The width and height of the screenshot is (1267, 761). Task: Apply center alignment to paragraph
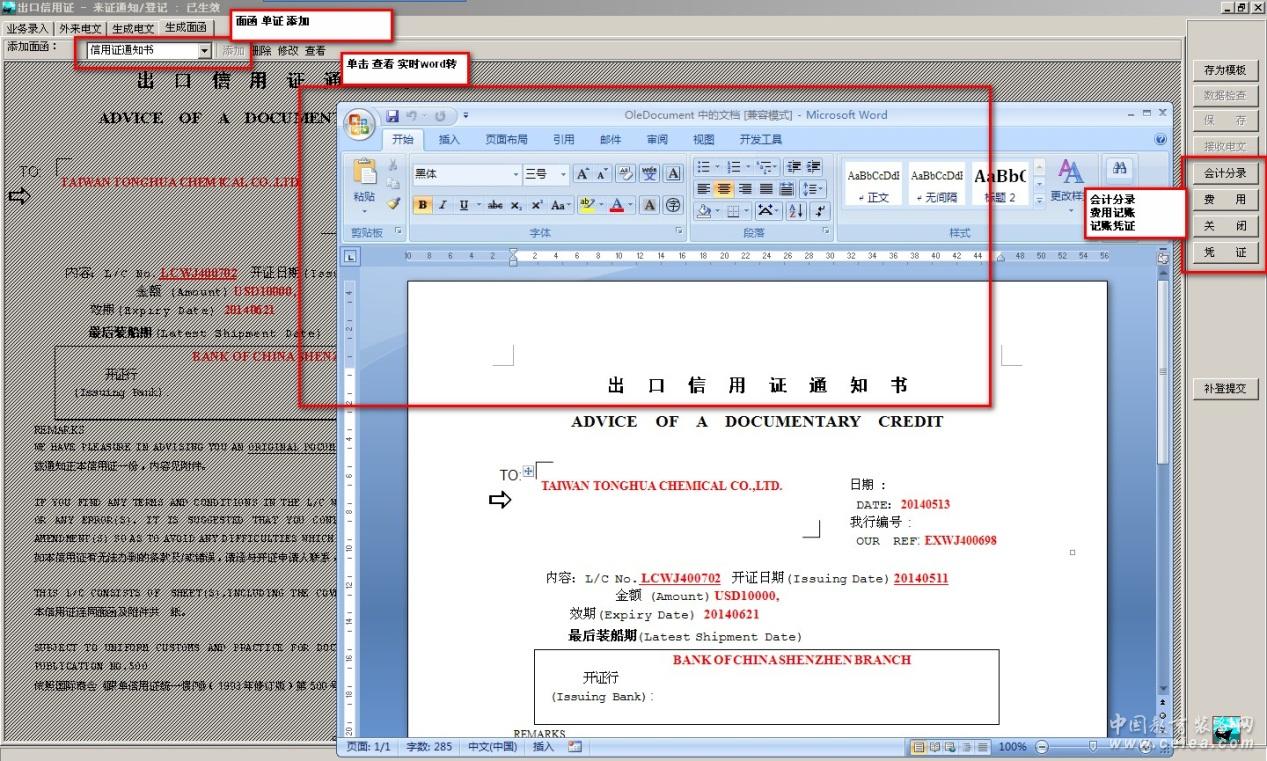[x=724, y=189]
